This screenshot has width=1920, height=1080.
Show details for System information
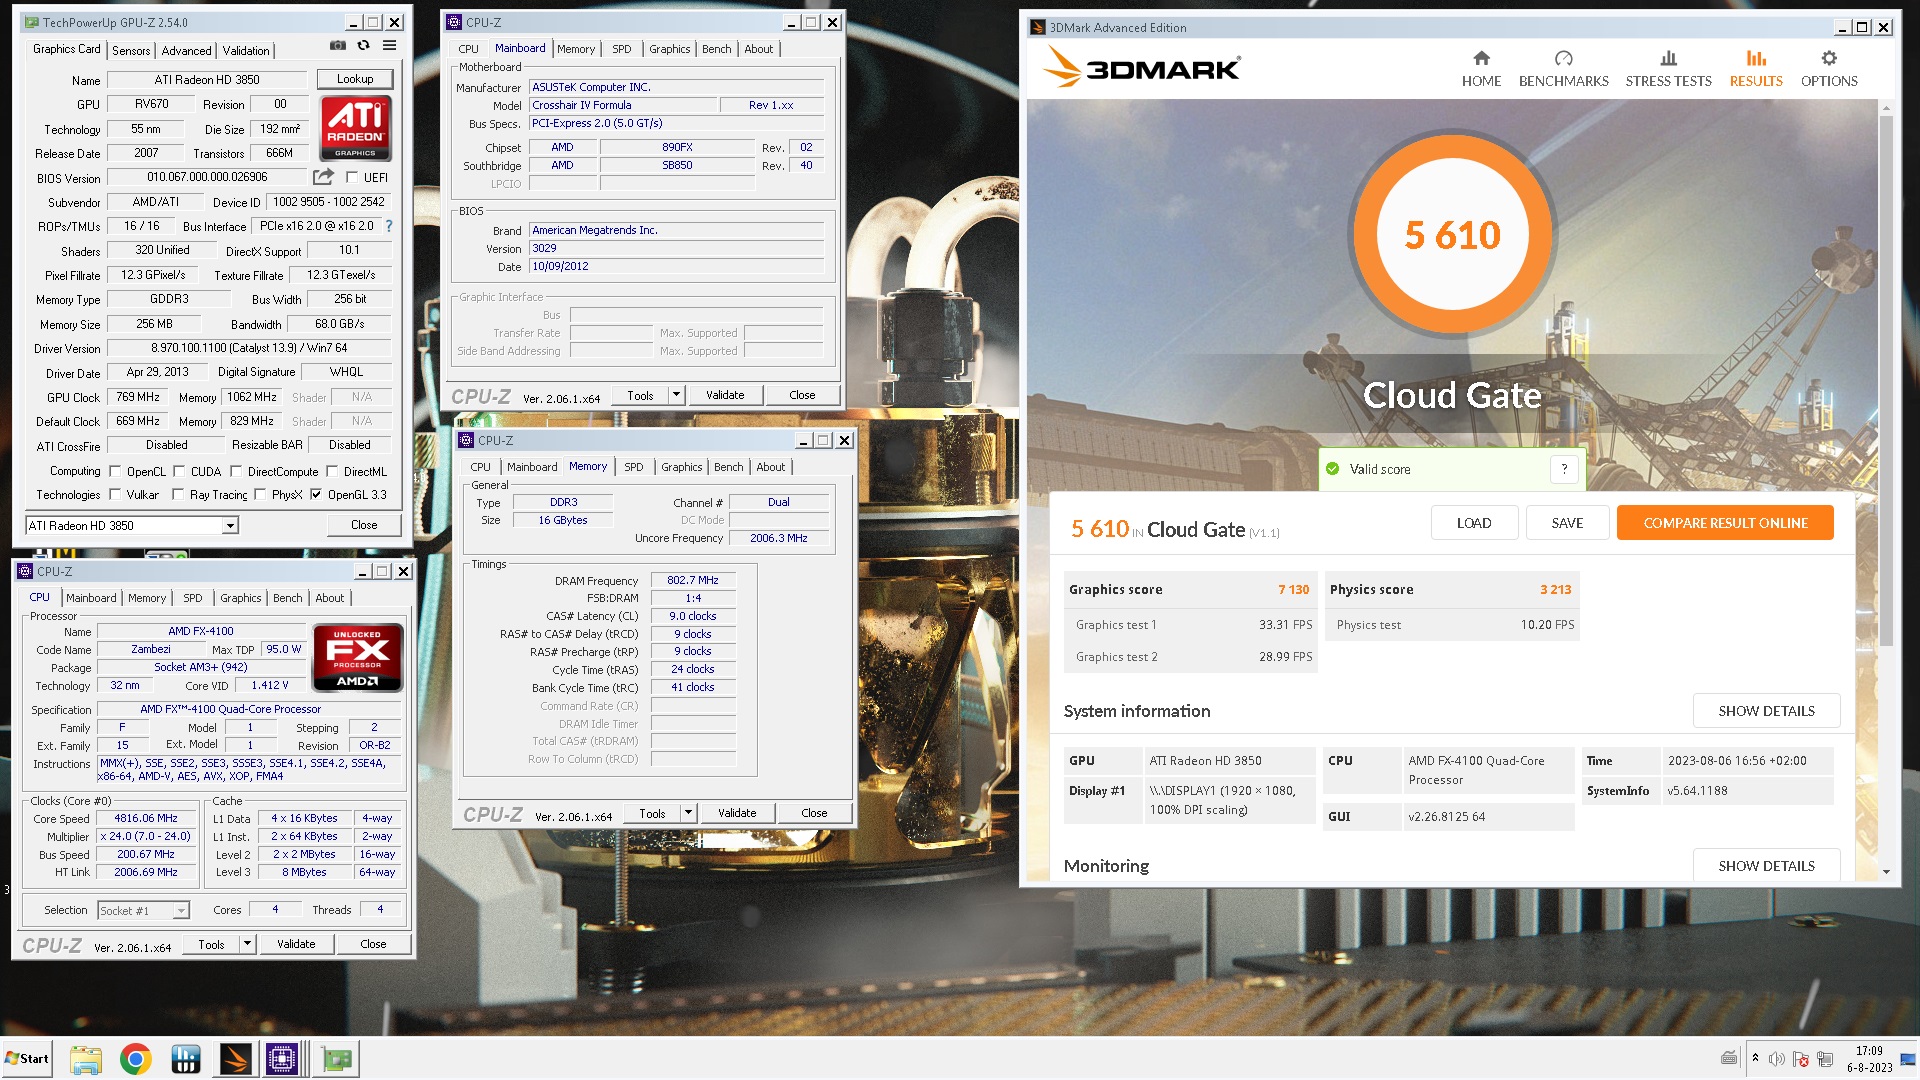pyautogui.click(x=1766, y=711)
